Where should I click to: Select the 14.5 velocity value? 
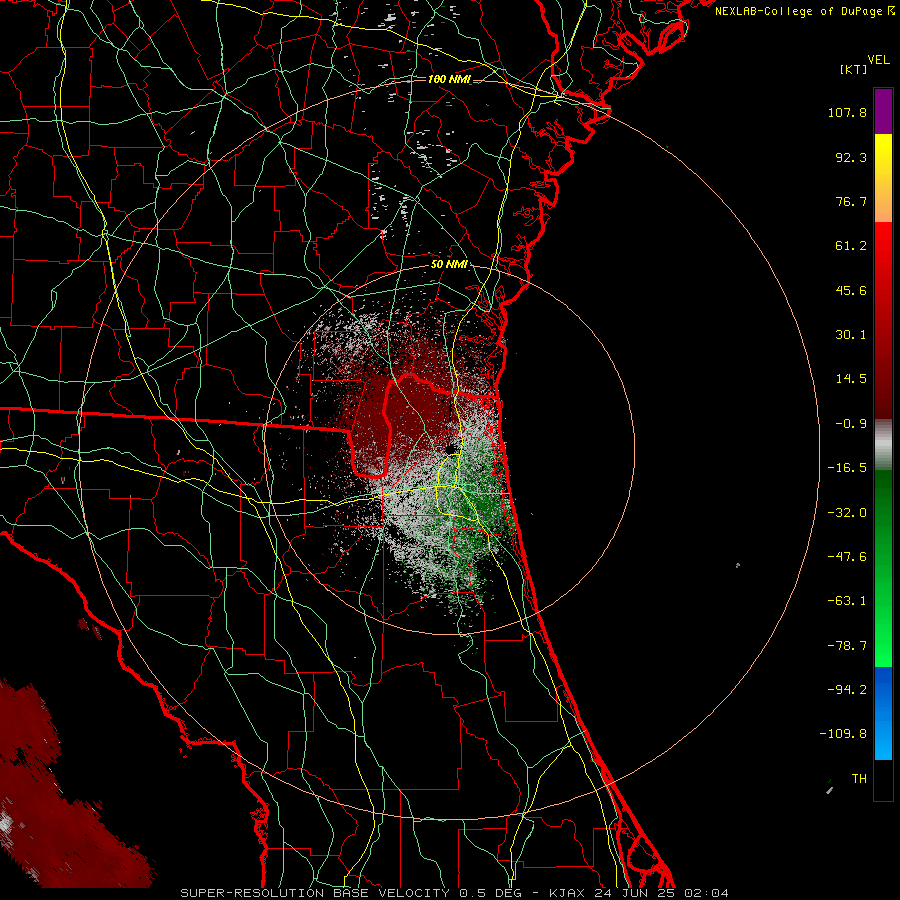[x=851, y=379]
